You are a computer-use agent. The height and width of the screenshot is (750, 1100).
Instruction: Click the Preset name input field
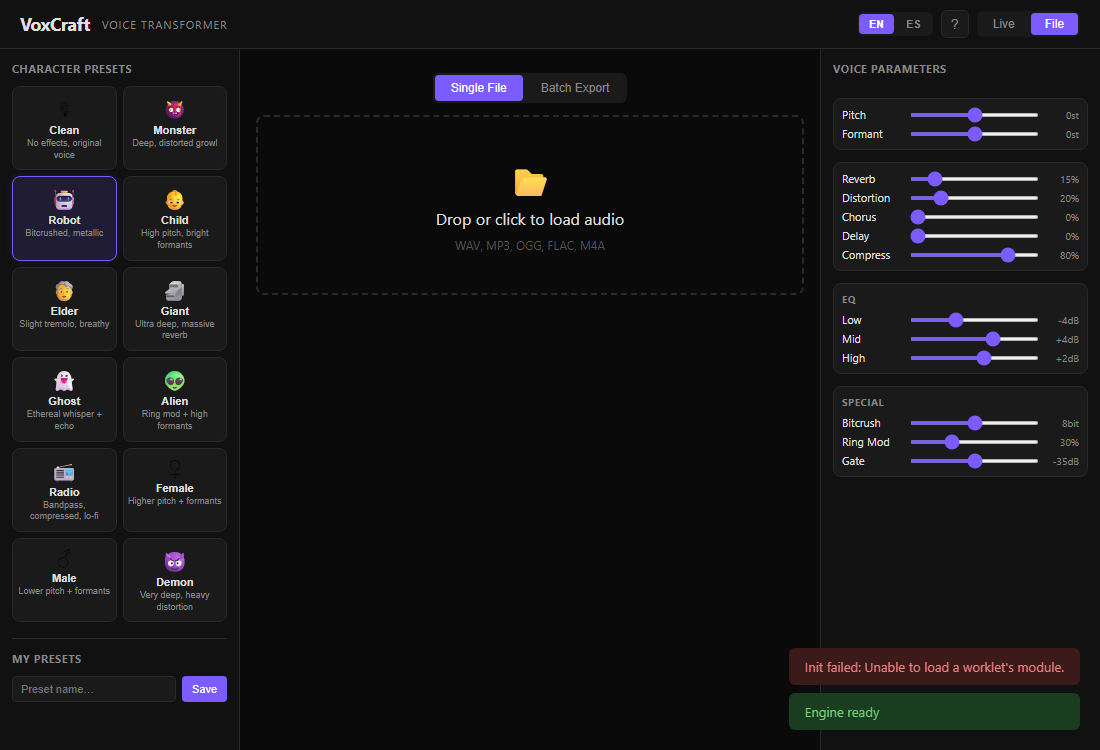tap(94, 689)
